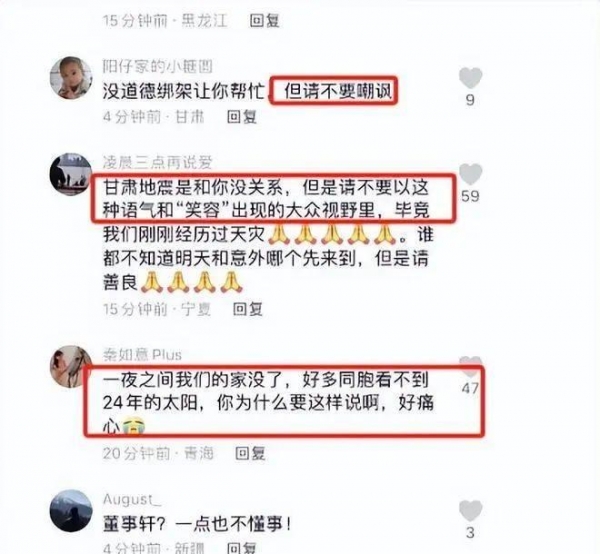Like the comment by 阳仔家的小铤圆
This screenshot has width=600, height=554.
(470, 78)
